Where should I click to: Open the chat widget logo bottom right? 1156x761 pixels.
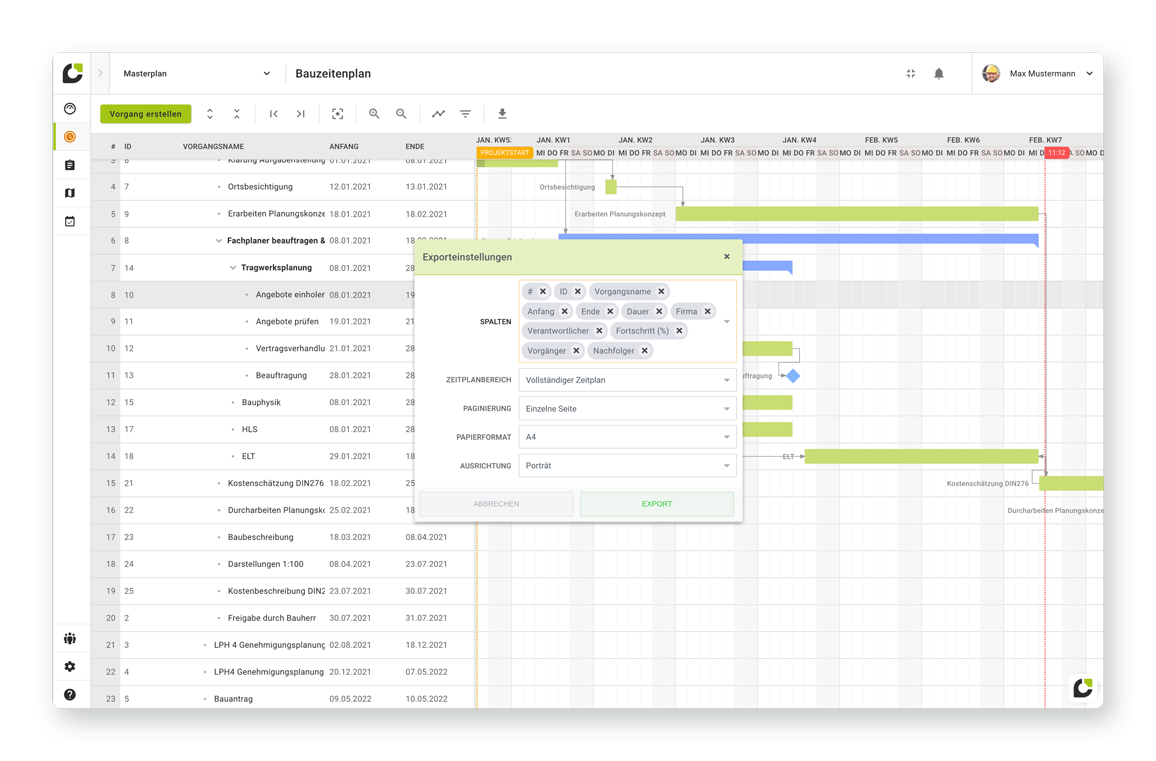pyautogui.click(x=1083, y=688)
